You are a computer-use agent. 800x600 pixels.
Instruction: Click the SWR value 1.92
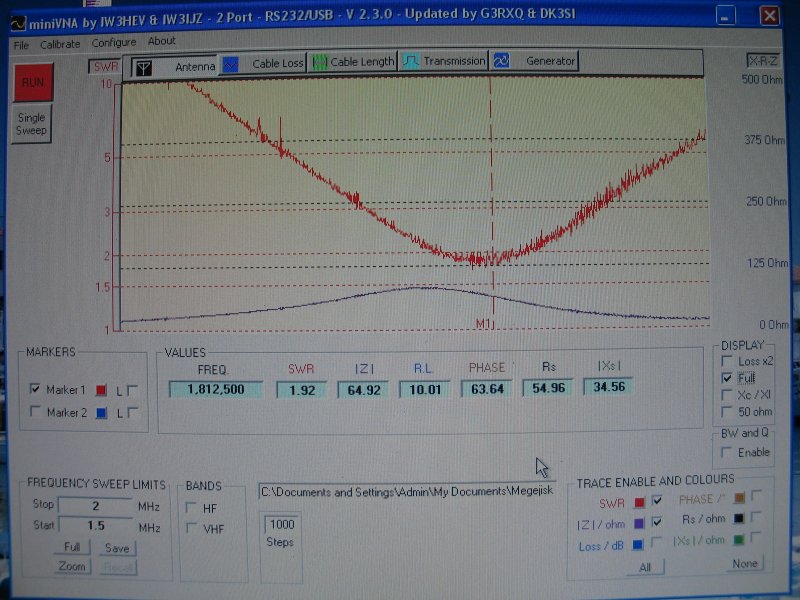click(302, 390)
